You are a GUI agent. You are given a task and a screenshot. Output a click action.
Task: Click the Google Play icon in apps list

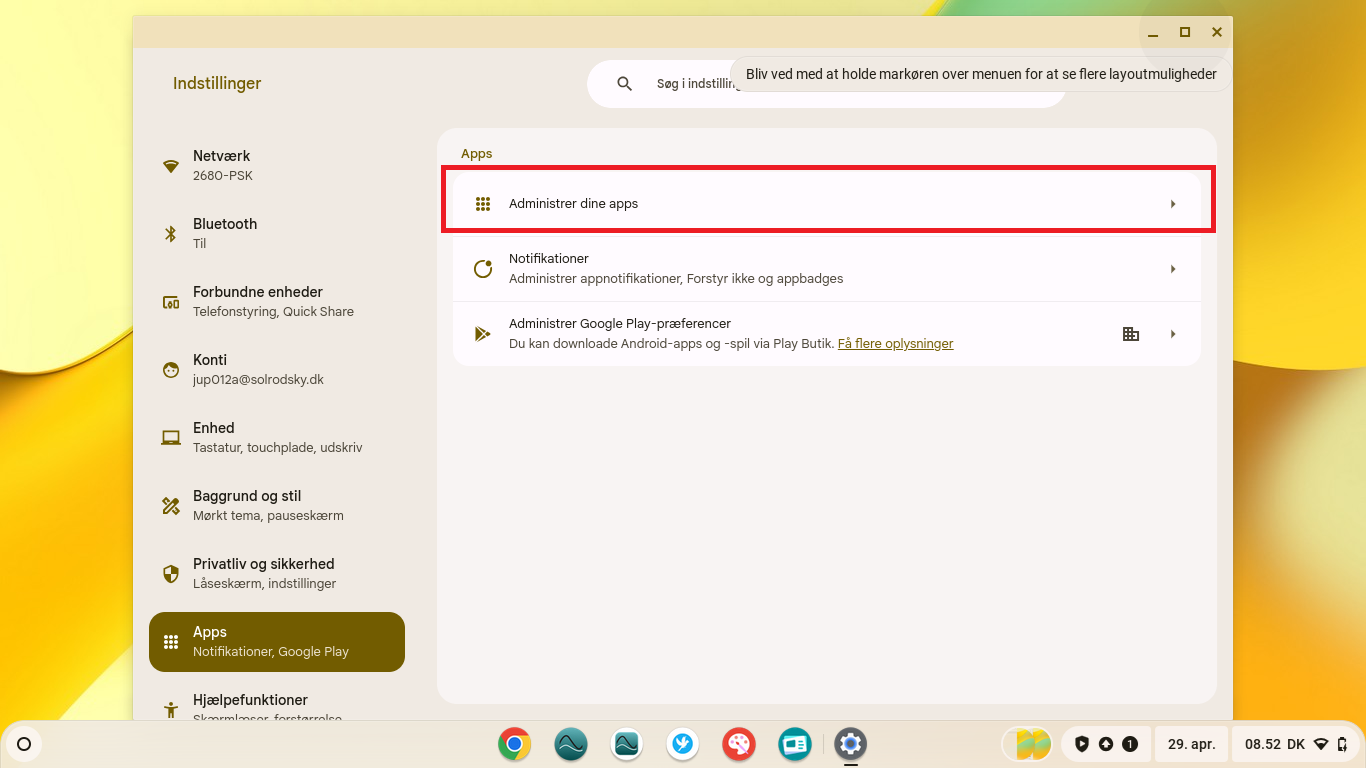[x=483, y=334]
